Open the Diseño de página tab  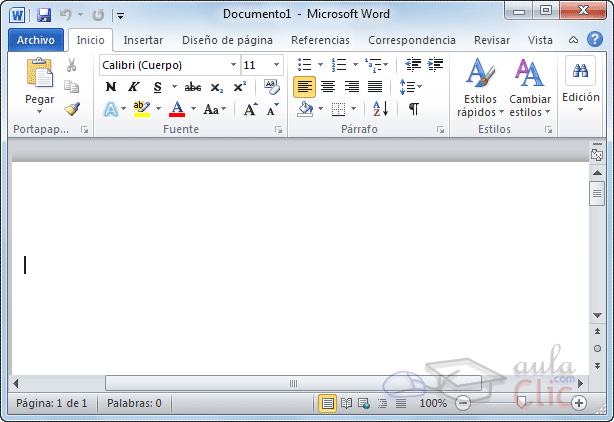tap(227, 40)
